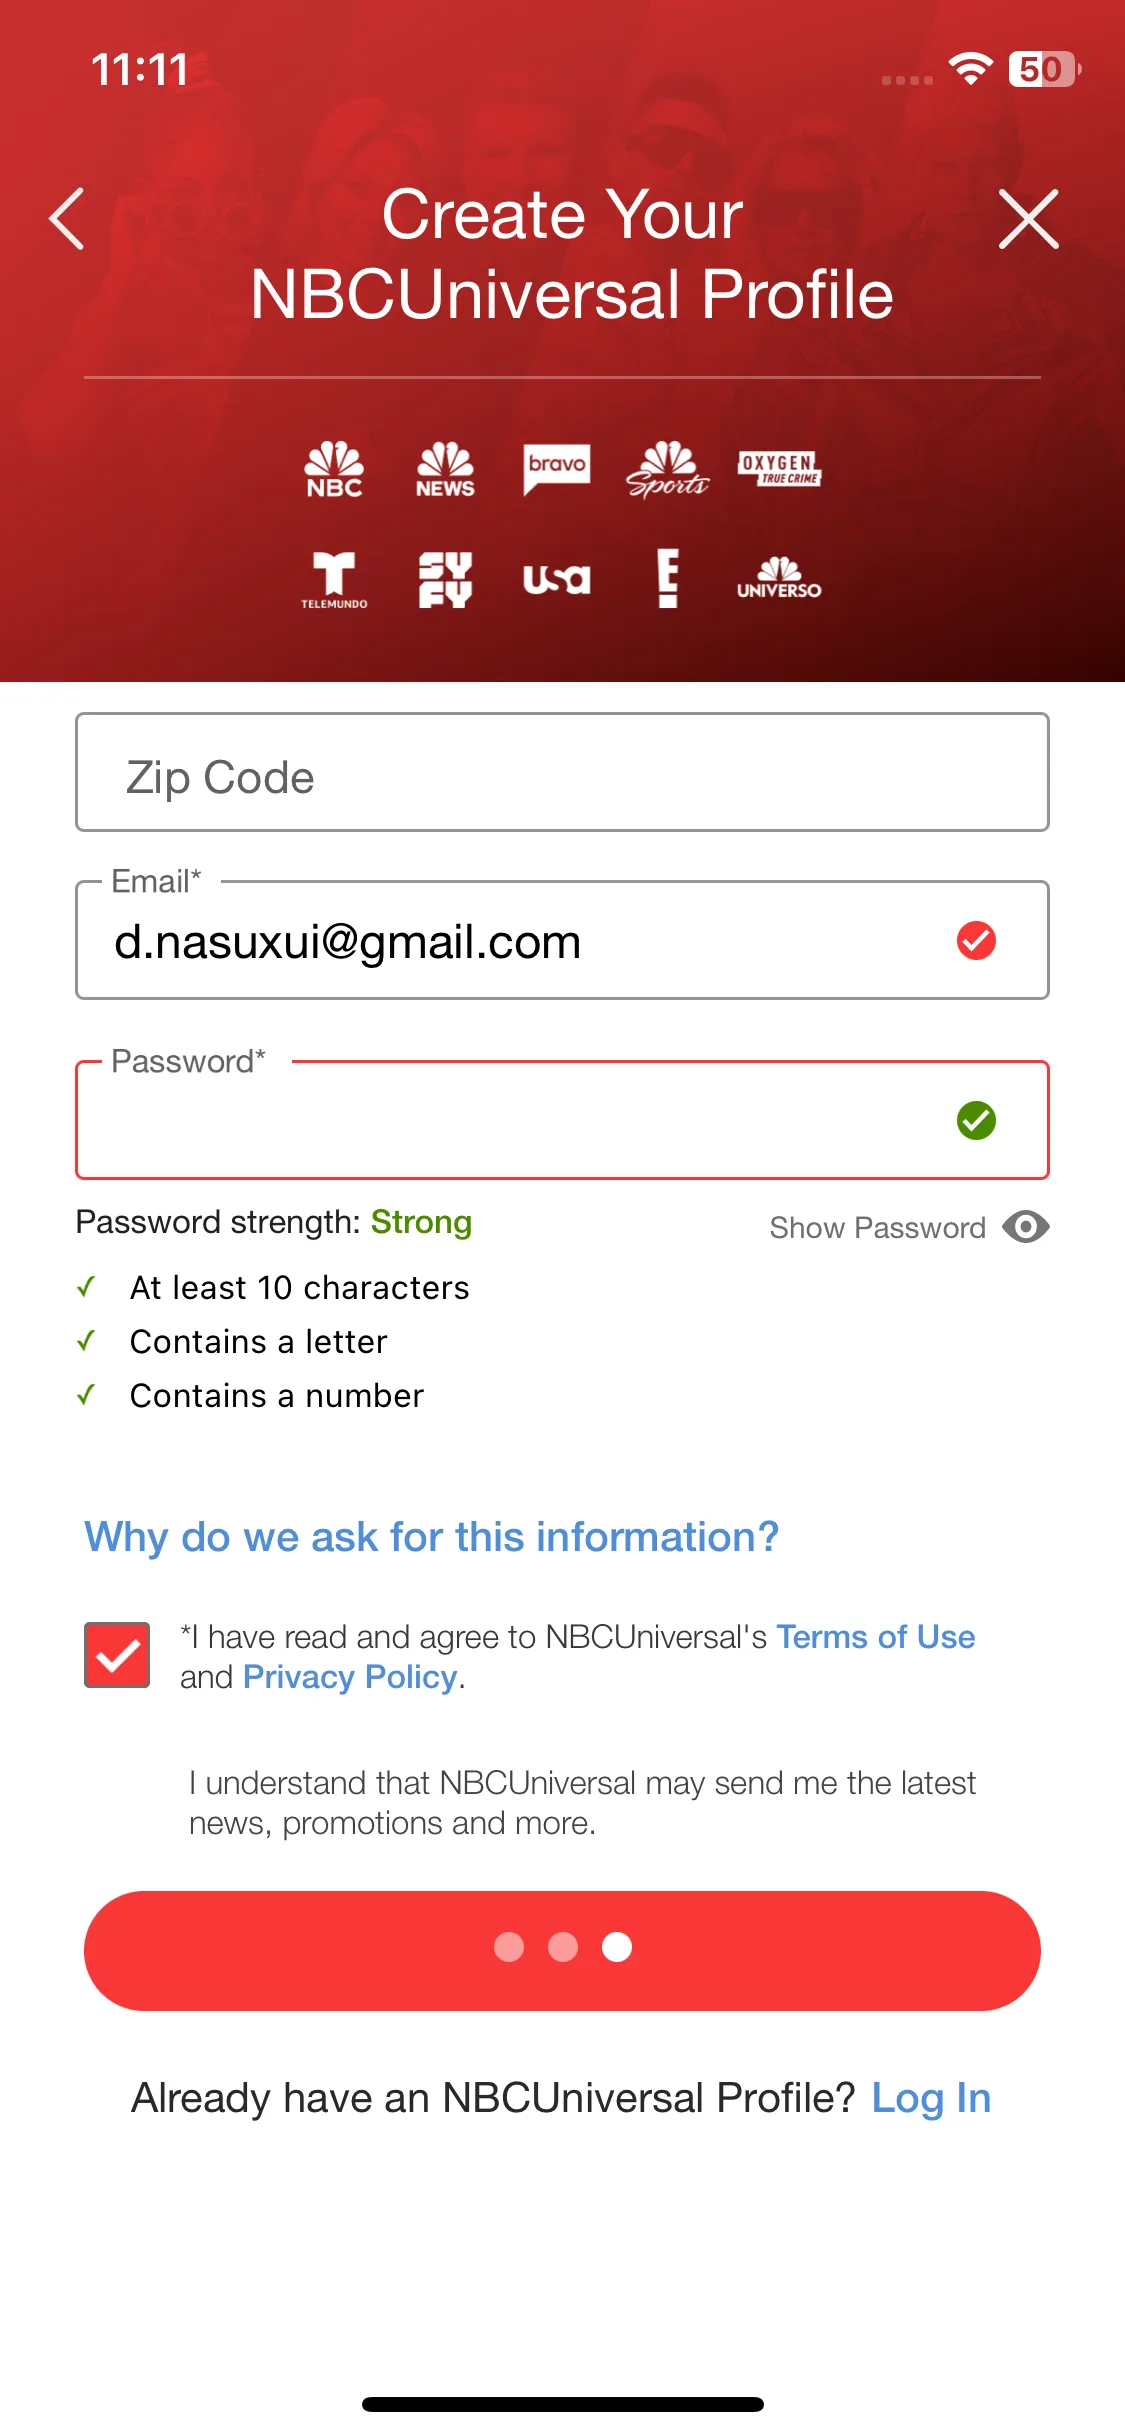The height and width of the screenshot is (2436, 1125).
Task: Tap the E! network logo
Action: (x=668, y=579)
